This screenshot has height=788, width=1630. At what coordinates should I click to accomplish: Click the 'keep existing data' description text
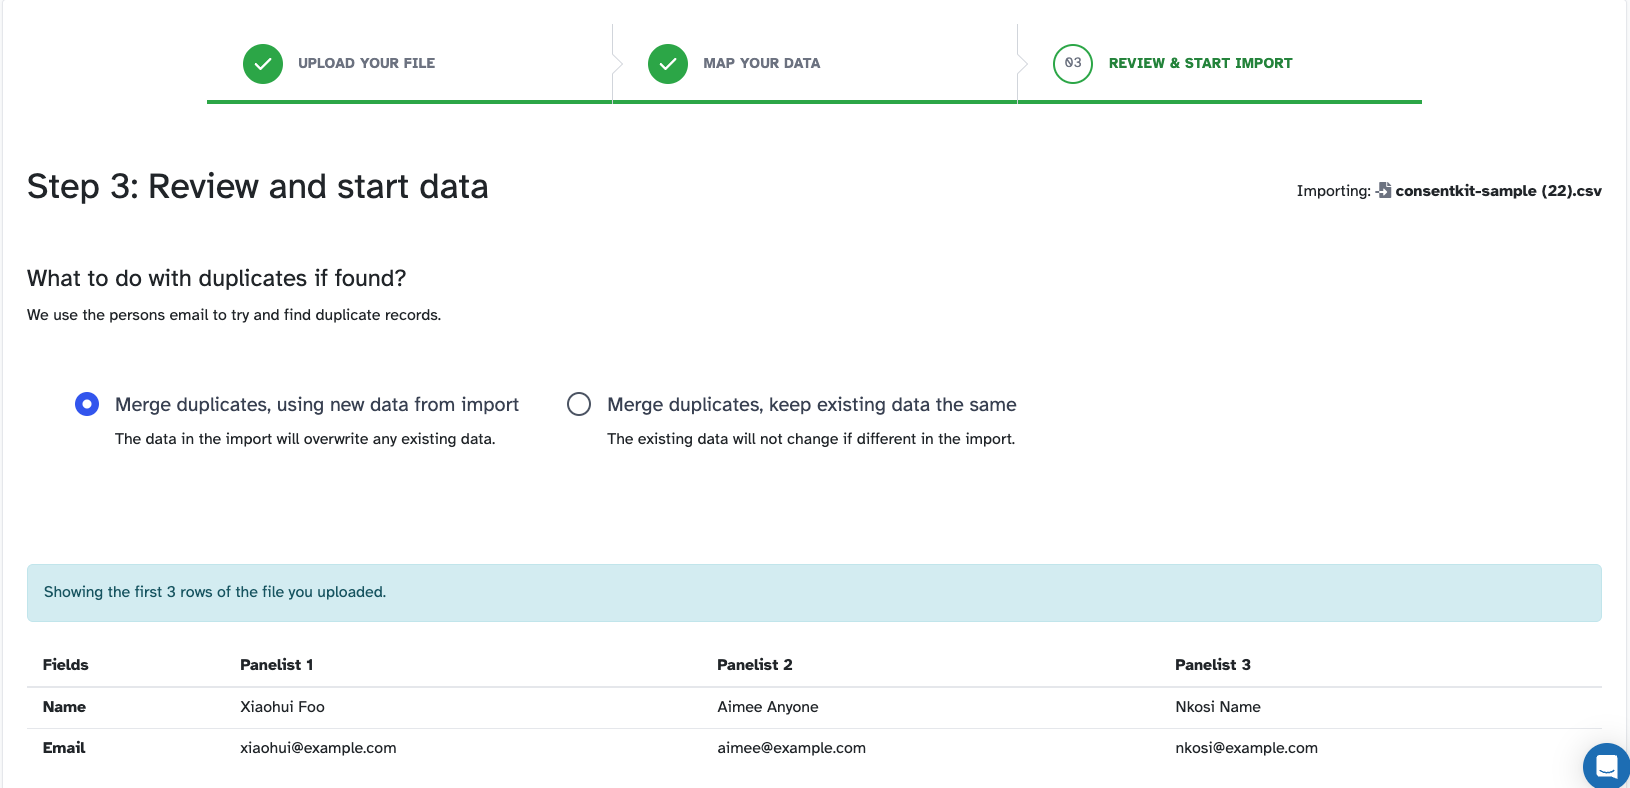(x=811, y=439)
